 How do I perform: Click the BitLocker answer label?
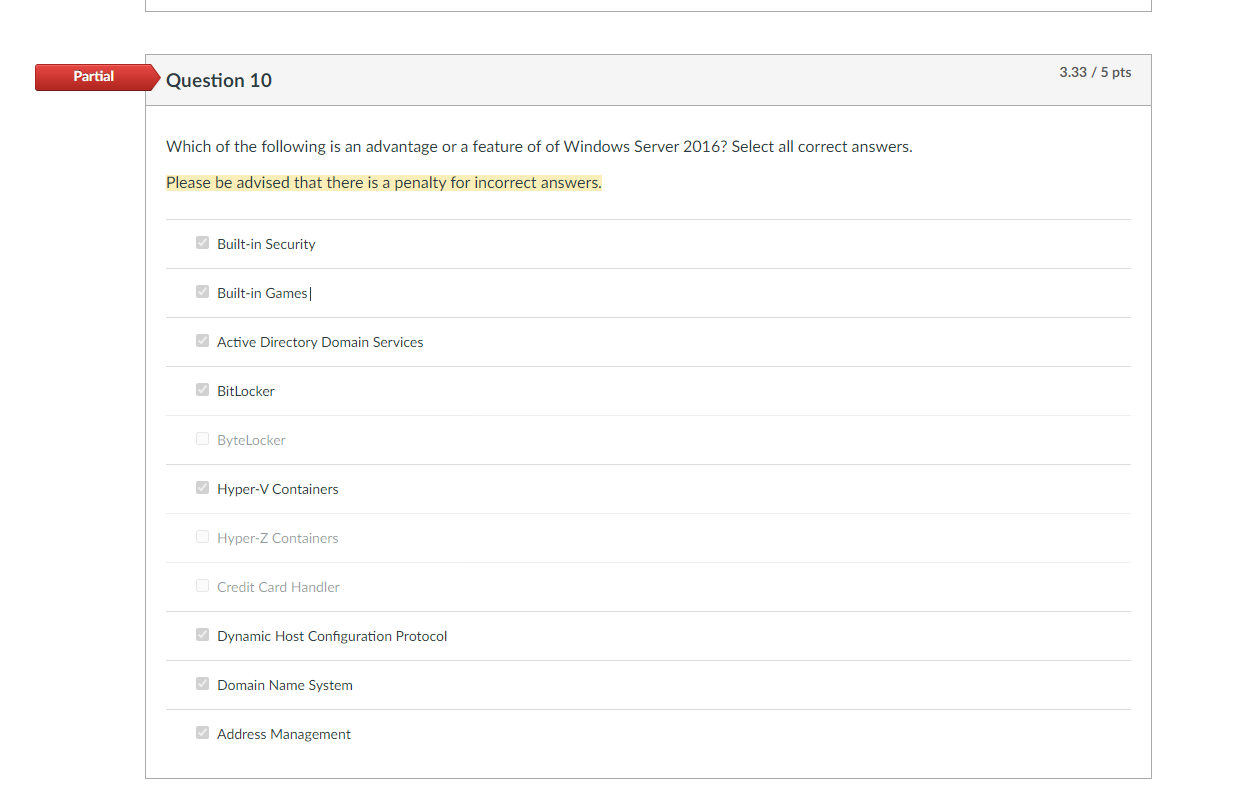pos(246,391)
